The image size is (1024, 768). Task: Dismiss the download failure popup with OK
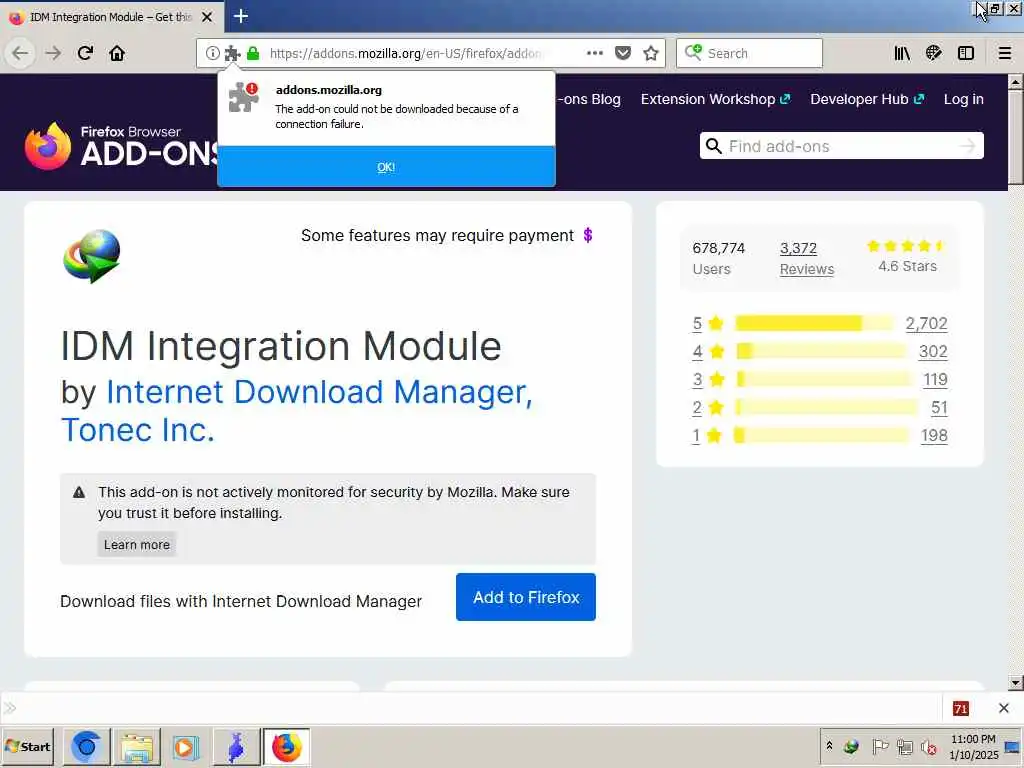coord(386,167)
